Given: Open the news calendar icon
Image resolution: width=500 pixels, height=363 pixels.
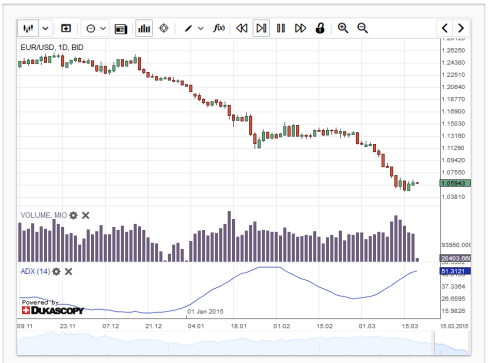Looking at the screenshot, I should point(121,29).
